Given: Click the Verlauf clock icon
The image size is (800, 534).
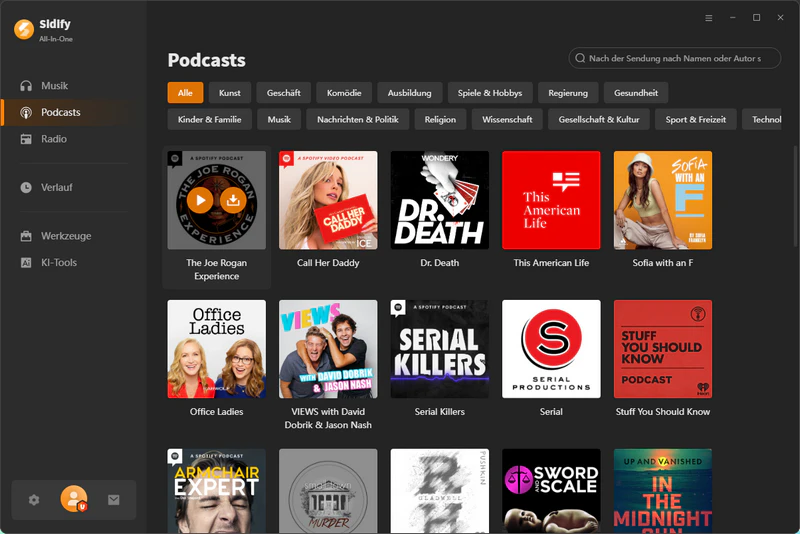Looking at the screenshot, I should [x=26, y=187].
